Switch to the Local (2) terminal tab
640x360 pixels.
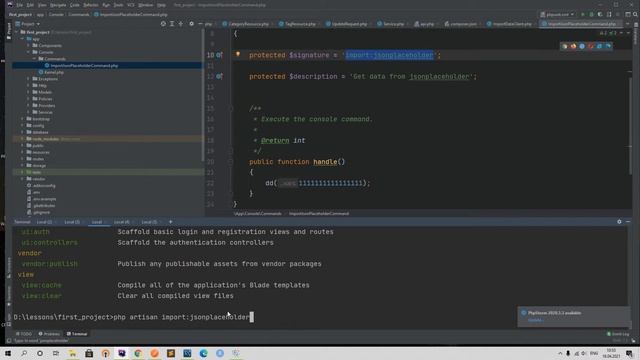tap(44, 222)
